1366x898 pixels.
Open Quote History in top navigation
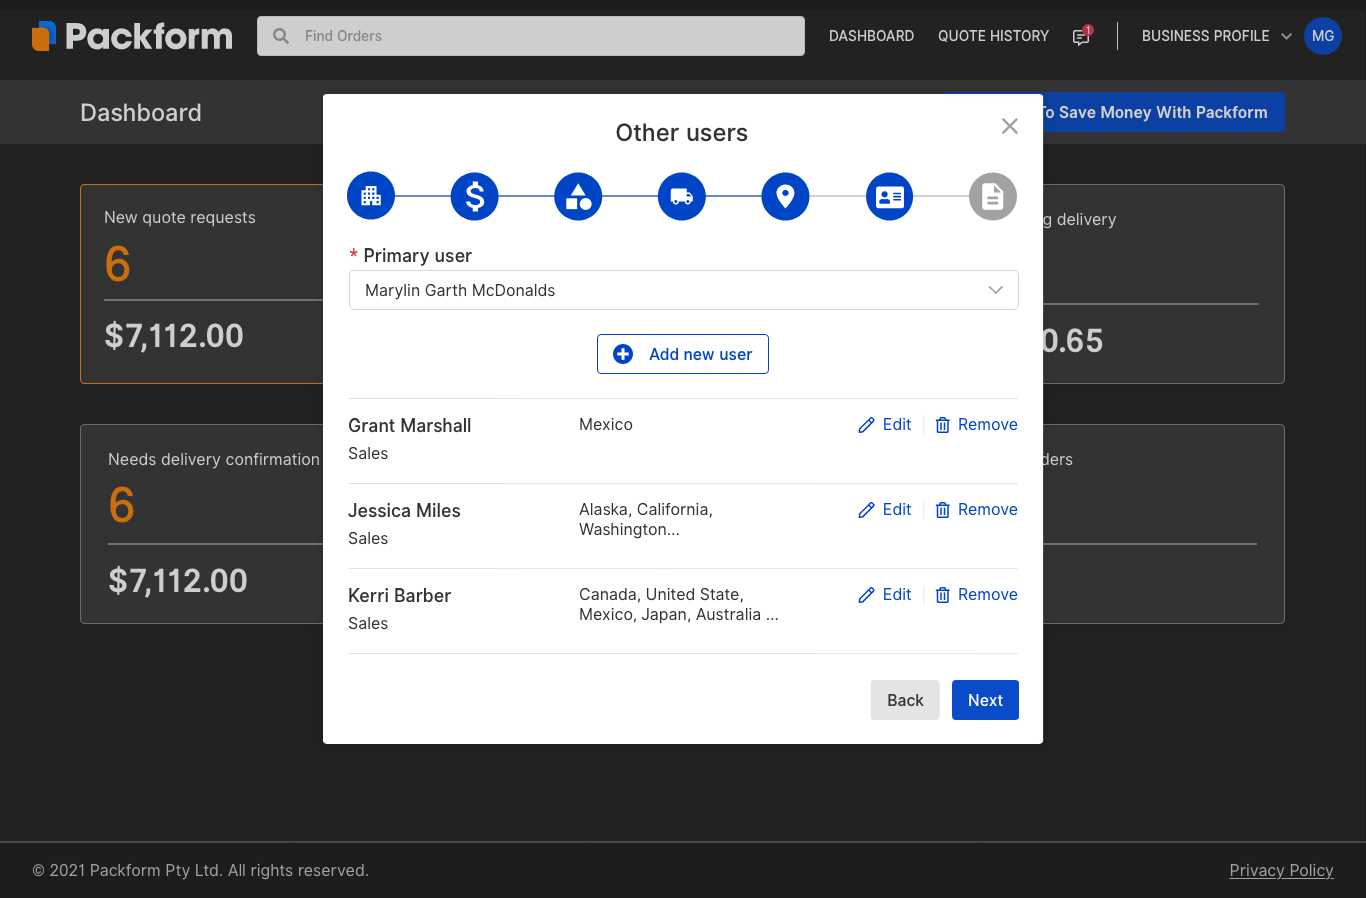pyautogui.click(x=993, y=36)
